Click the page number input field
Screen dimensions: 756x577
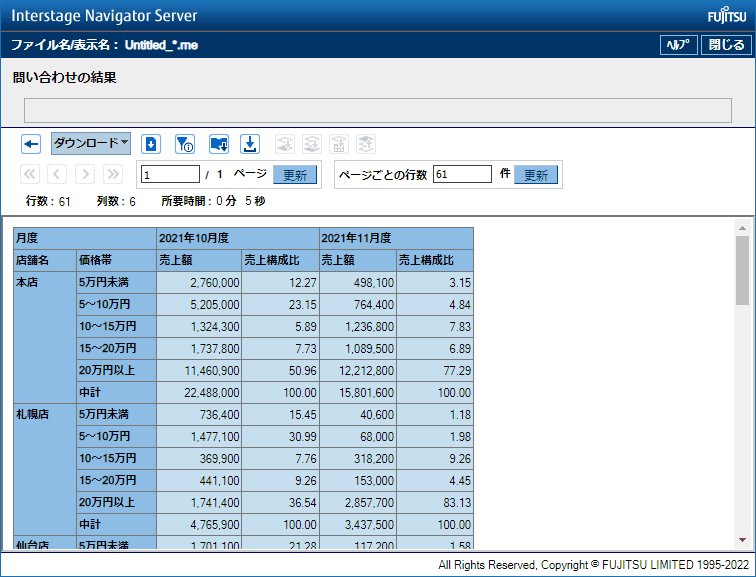click(x=170, y=174)
